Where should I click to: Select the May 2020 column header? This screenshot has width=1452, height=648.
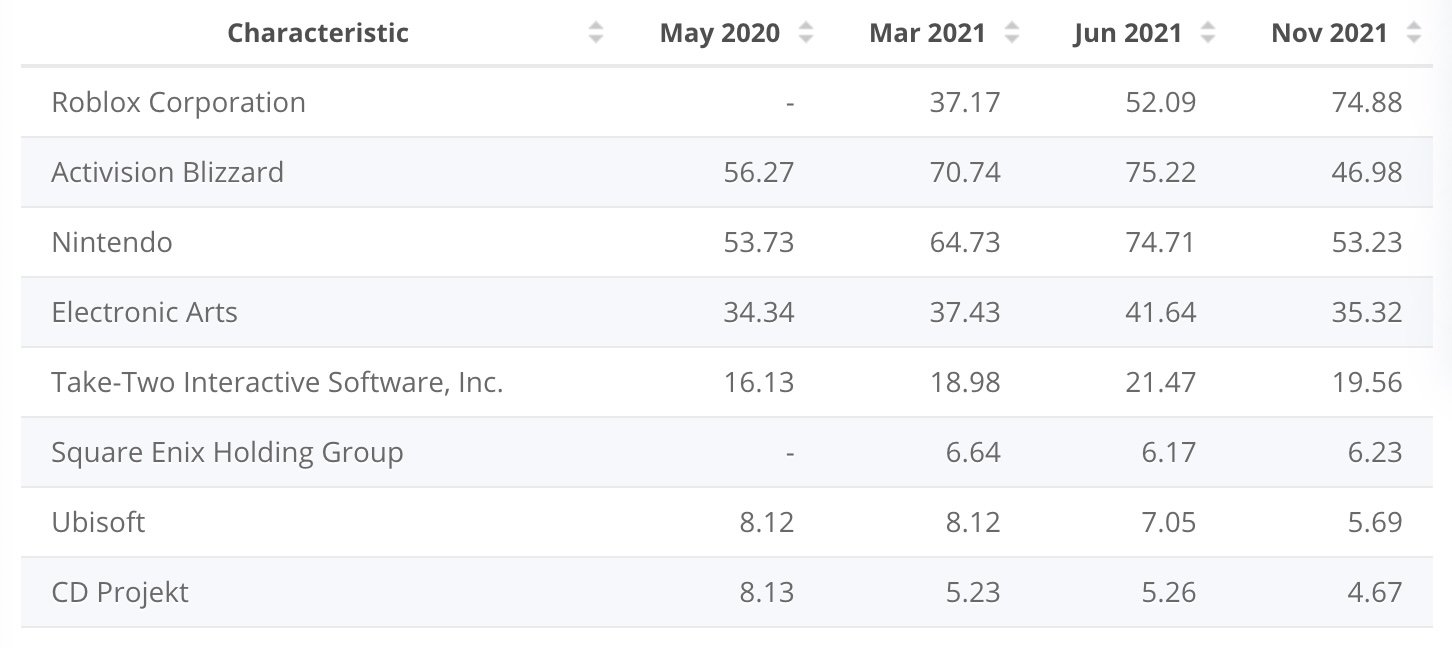(x=720, y=33)
